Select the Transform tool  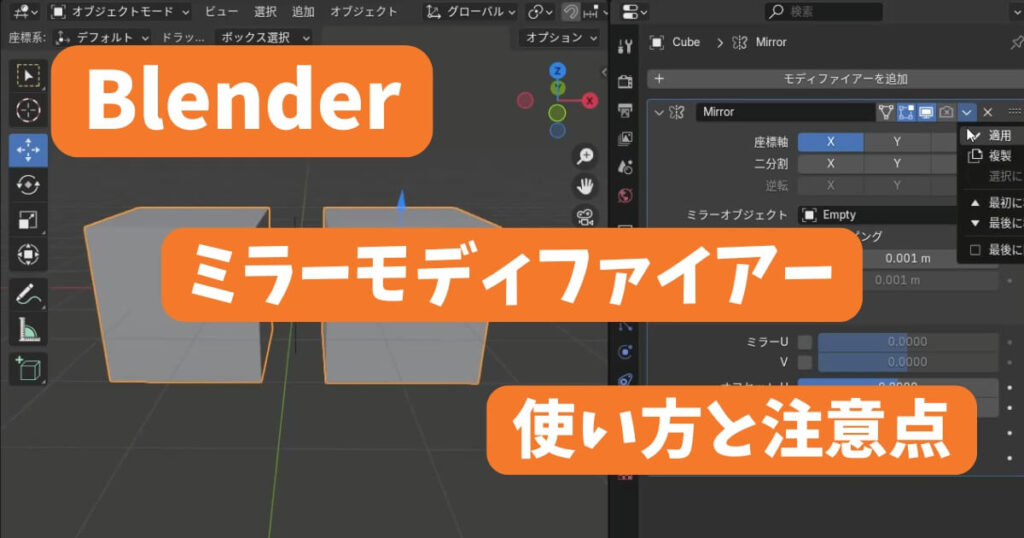point(28,255)
